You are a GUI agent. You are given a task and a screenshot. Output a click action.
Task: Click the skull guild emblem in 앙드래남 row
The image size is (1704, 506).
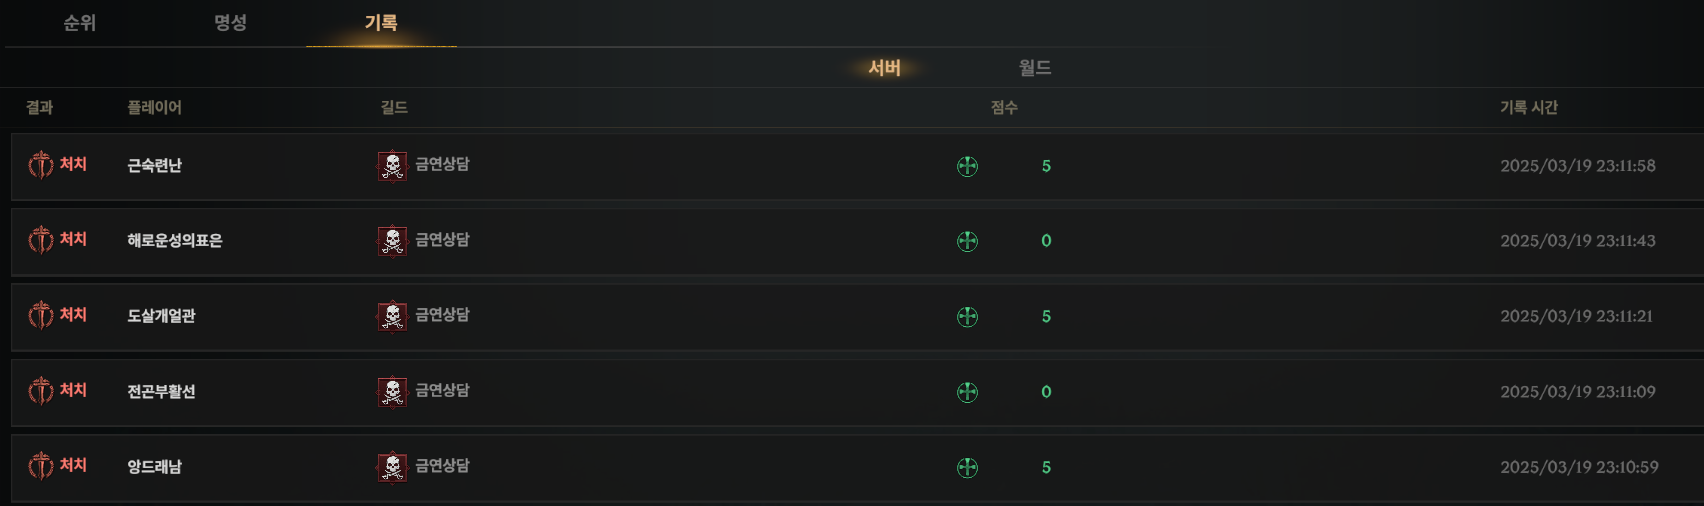pyautogui.click(x=392, y=467)
